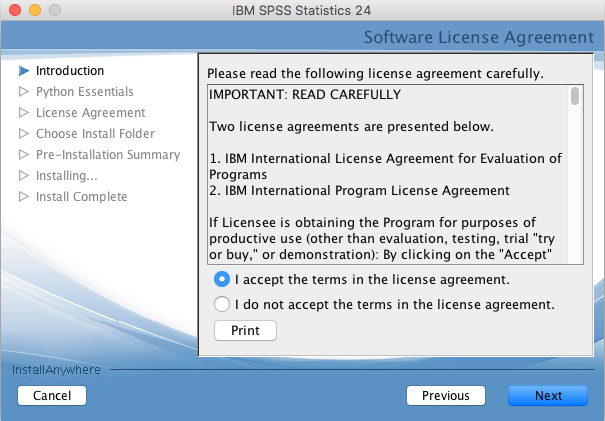Click 'Please read the following license agreement' text
This screenshot has height=421, width=605.
(375, 73)
